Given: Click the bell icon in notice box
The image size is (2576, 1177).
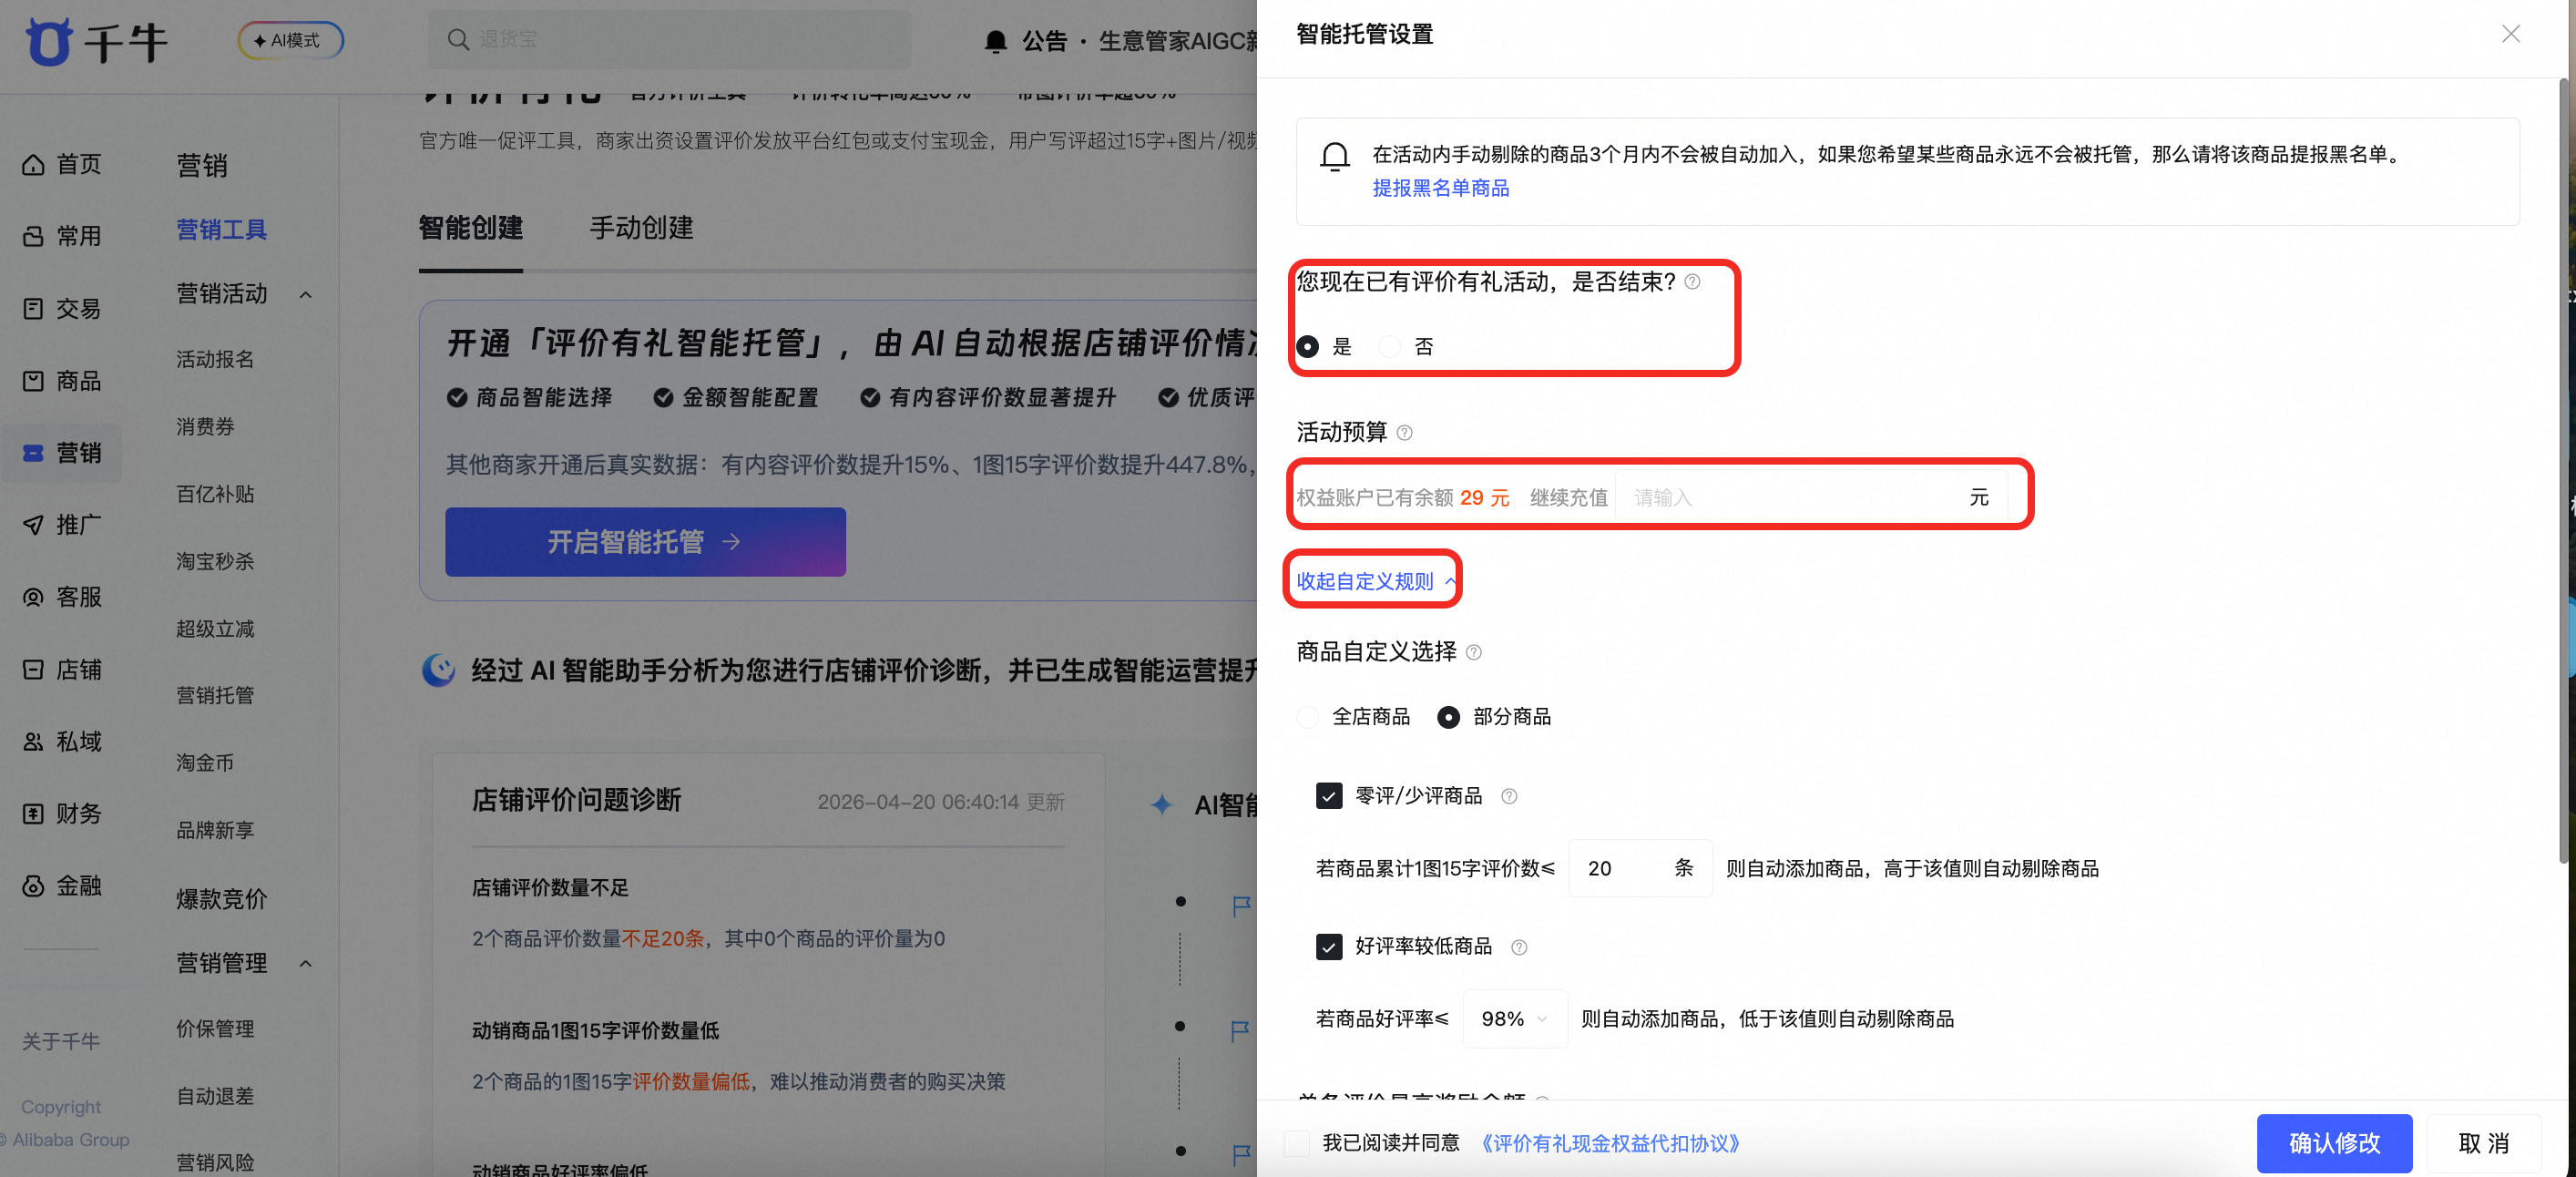Looking at the screenshot, I should coord(1335,157).
